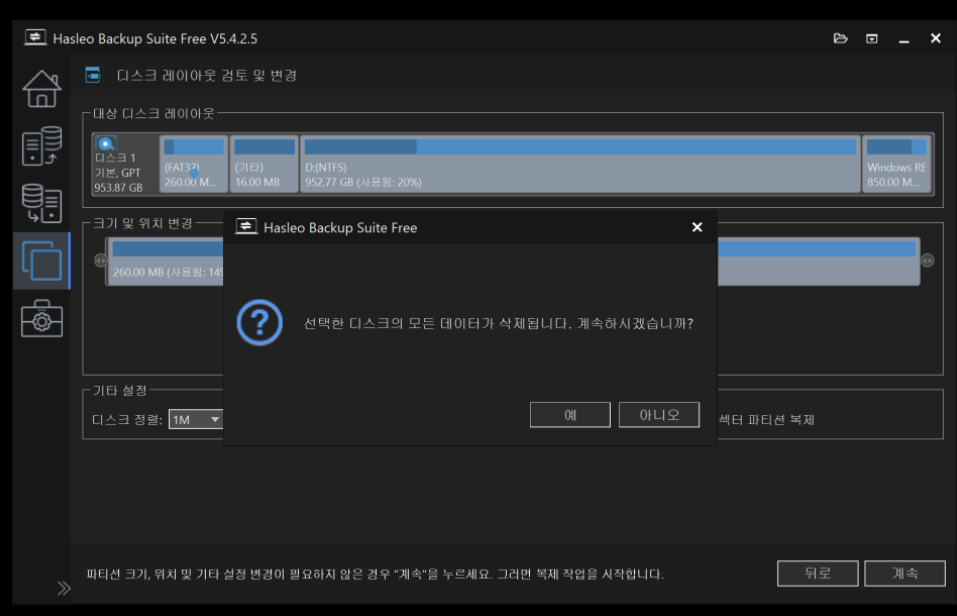Select the Windows RE 850 MB partition
The image size is (957, 616).
tap(897, 164)
